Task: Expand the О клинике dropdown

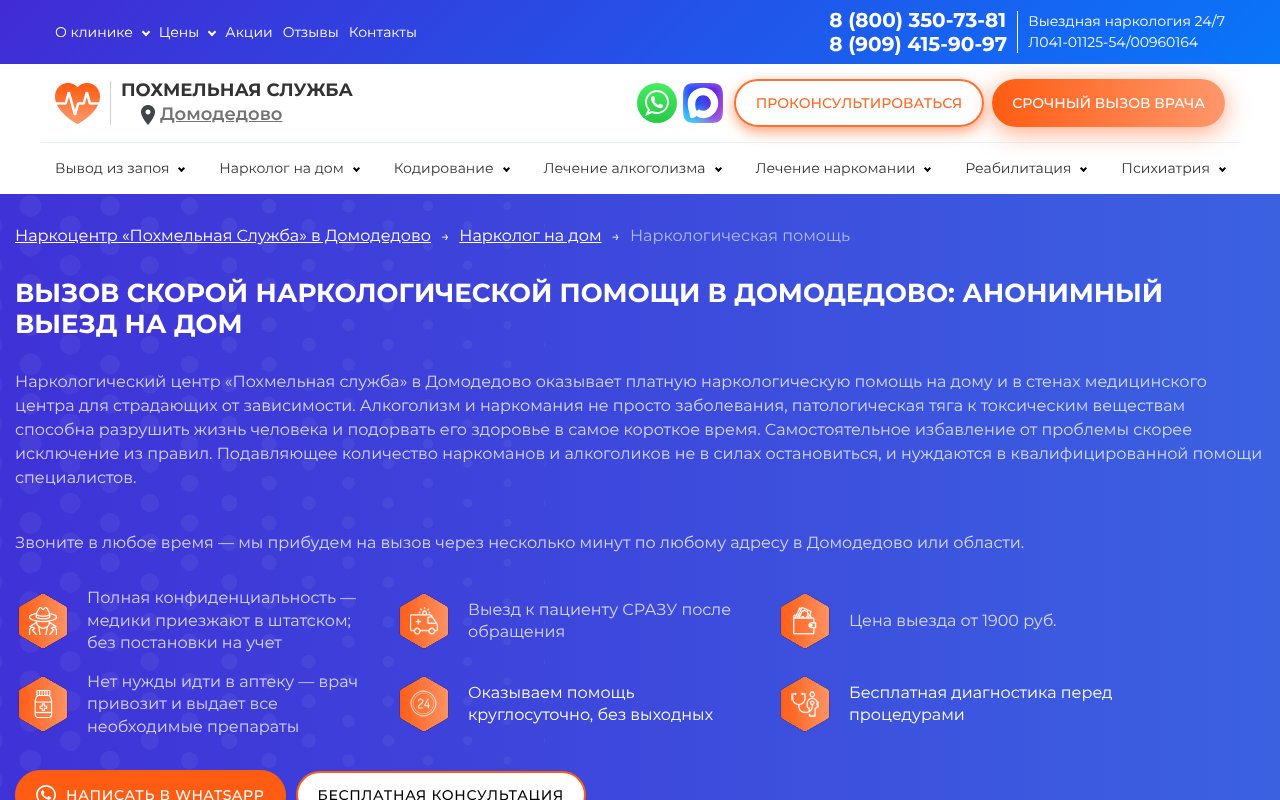Action: pos(93,32)
